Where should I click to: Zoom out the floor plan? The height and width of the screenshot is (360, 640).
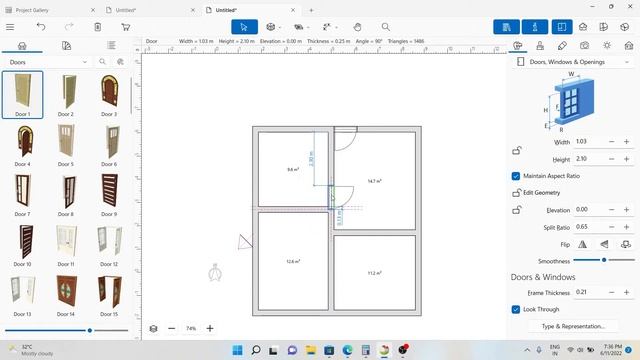point(172,328)
